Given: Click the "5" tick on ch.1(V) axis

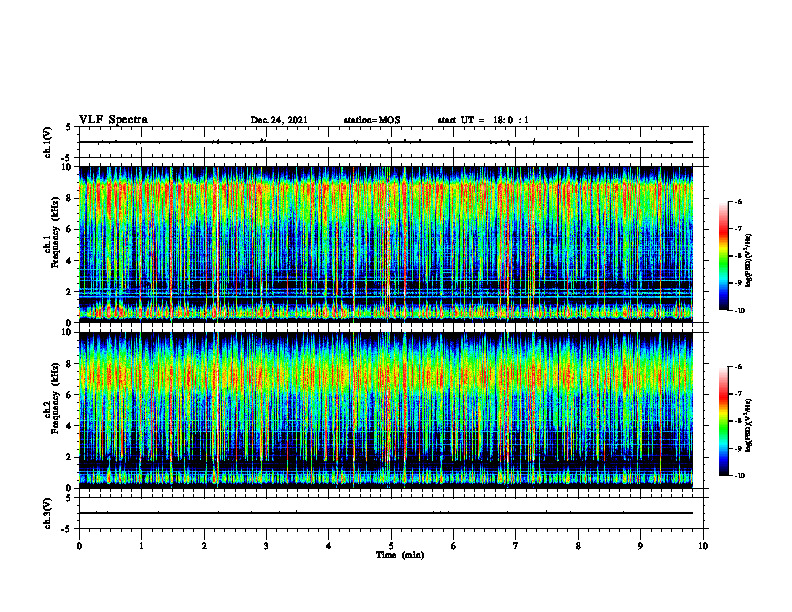Looking at the screenshot, I should click(69, 128).
